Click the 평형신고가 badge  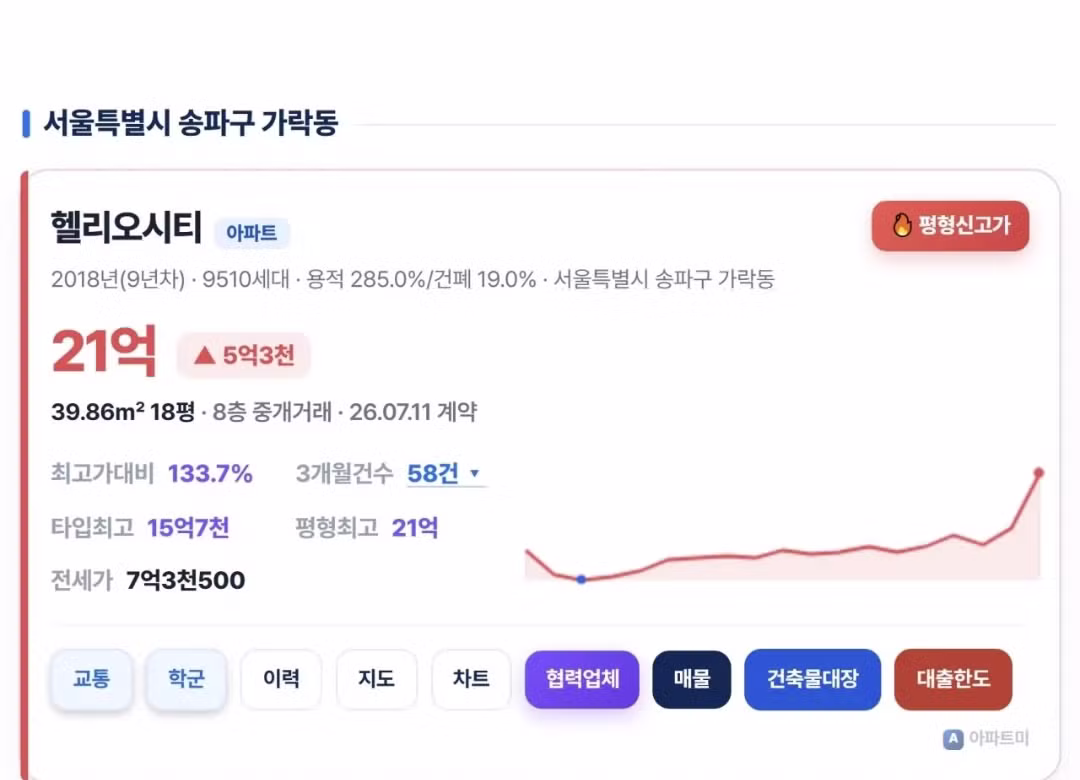point(951,225)
